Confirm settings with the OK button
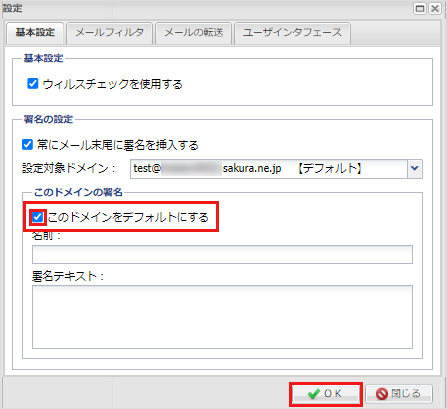 tap(326, 394)
